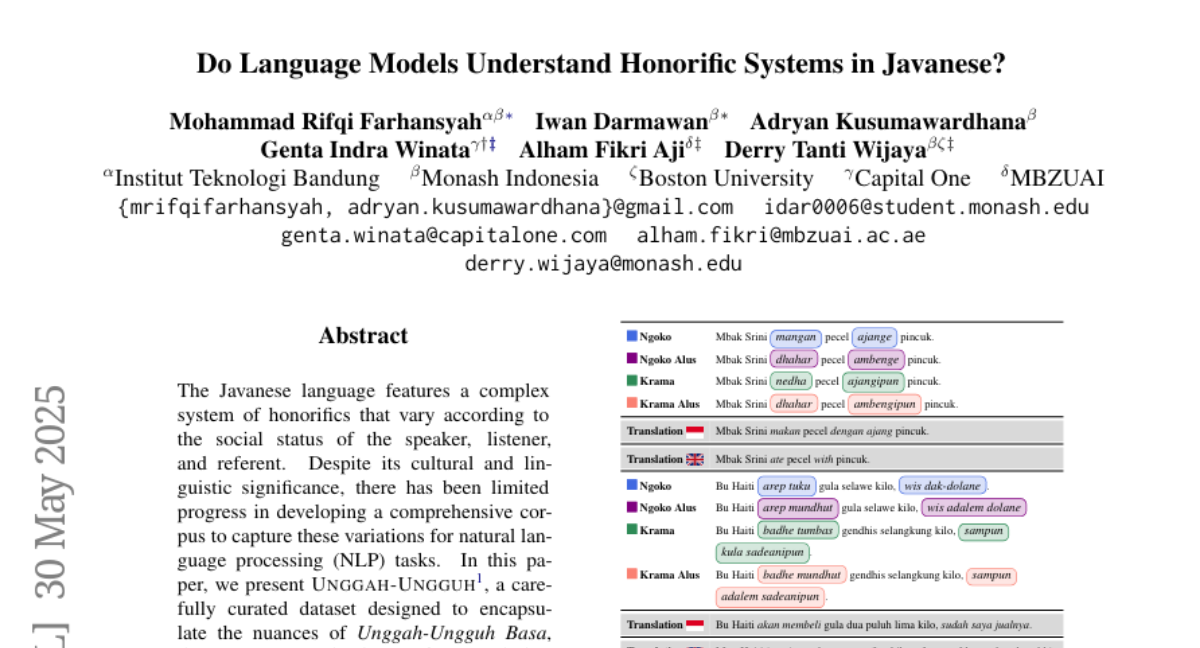1200x648 pixels.
Task: Click the email genta.winata@capitalone.com
Action: [444, 236]
